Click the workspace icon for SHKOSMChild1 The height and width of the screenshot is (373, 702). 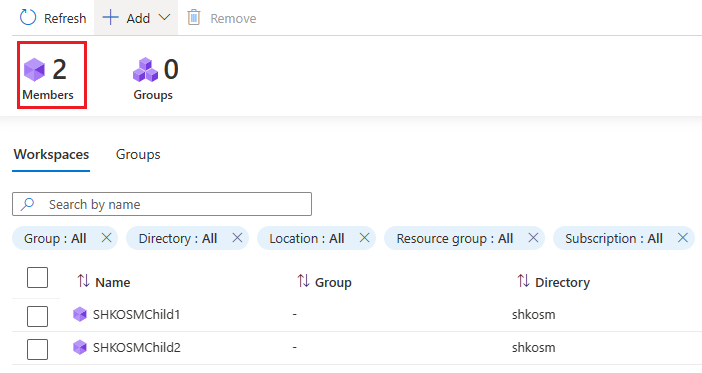coord(80,314)
